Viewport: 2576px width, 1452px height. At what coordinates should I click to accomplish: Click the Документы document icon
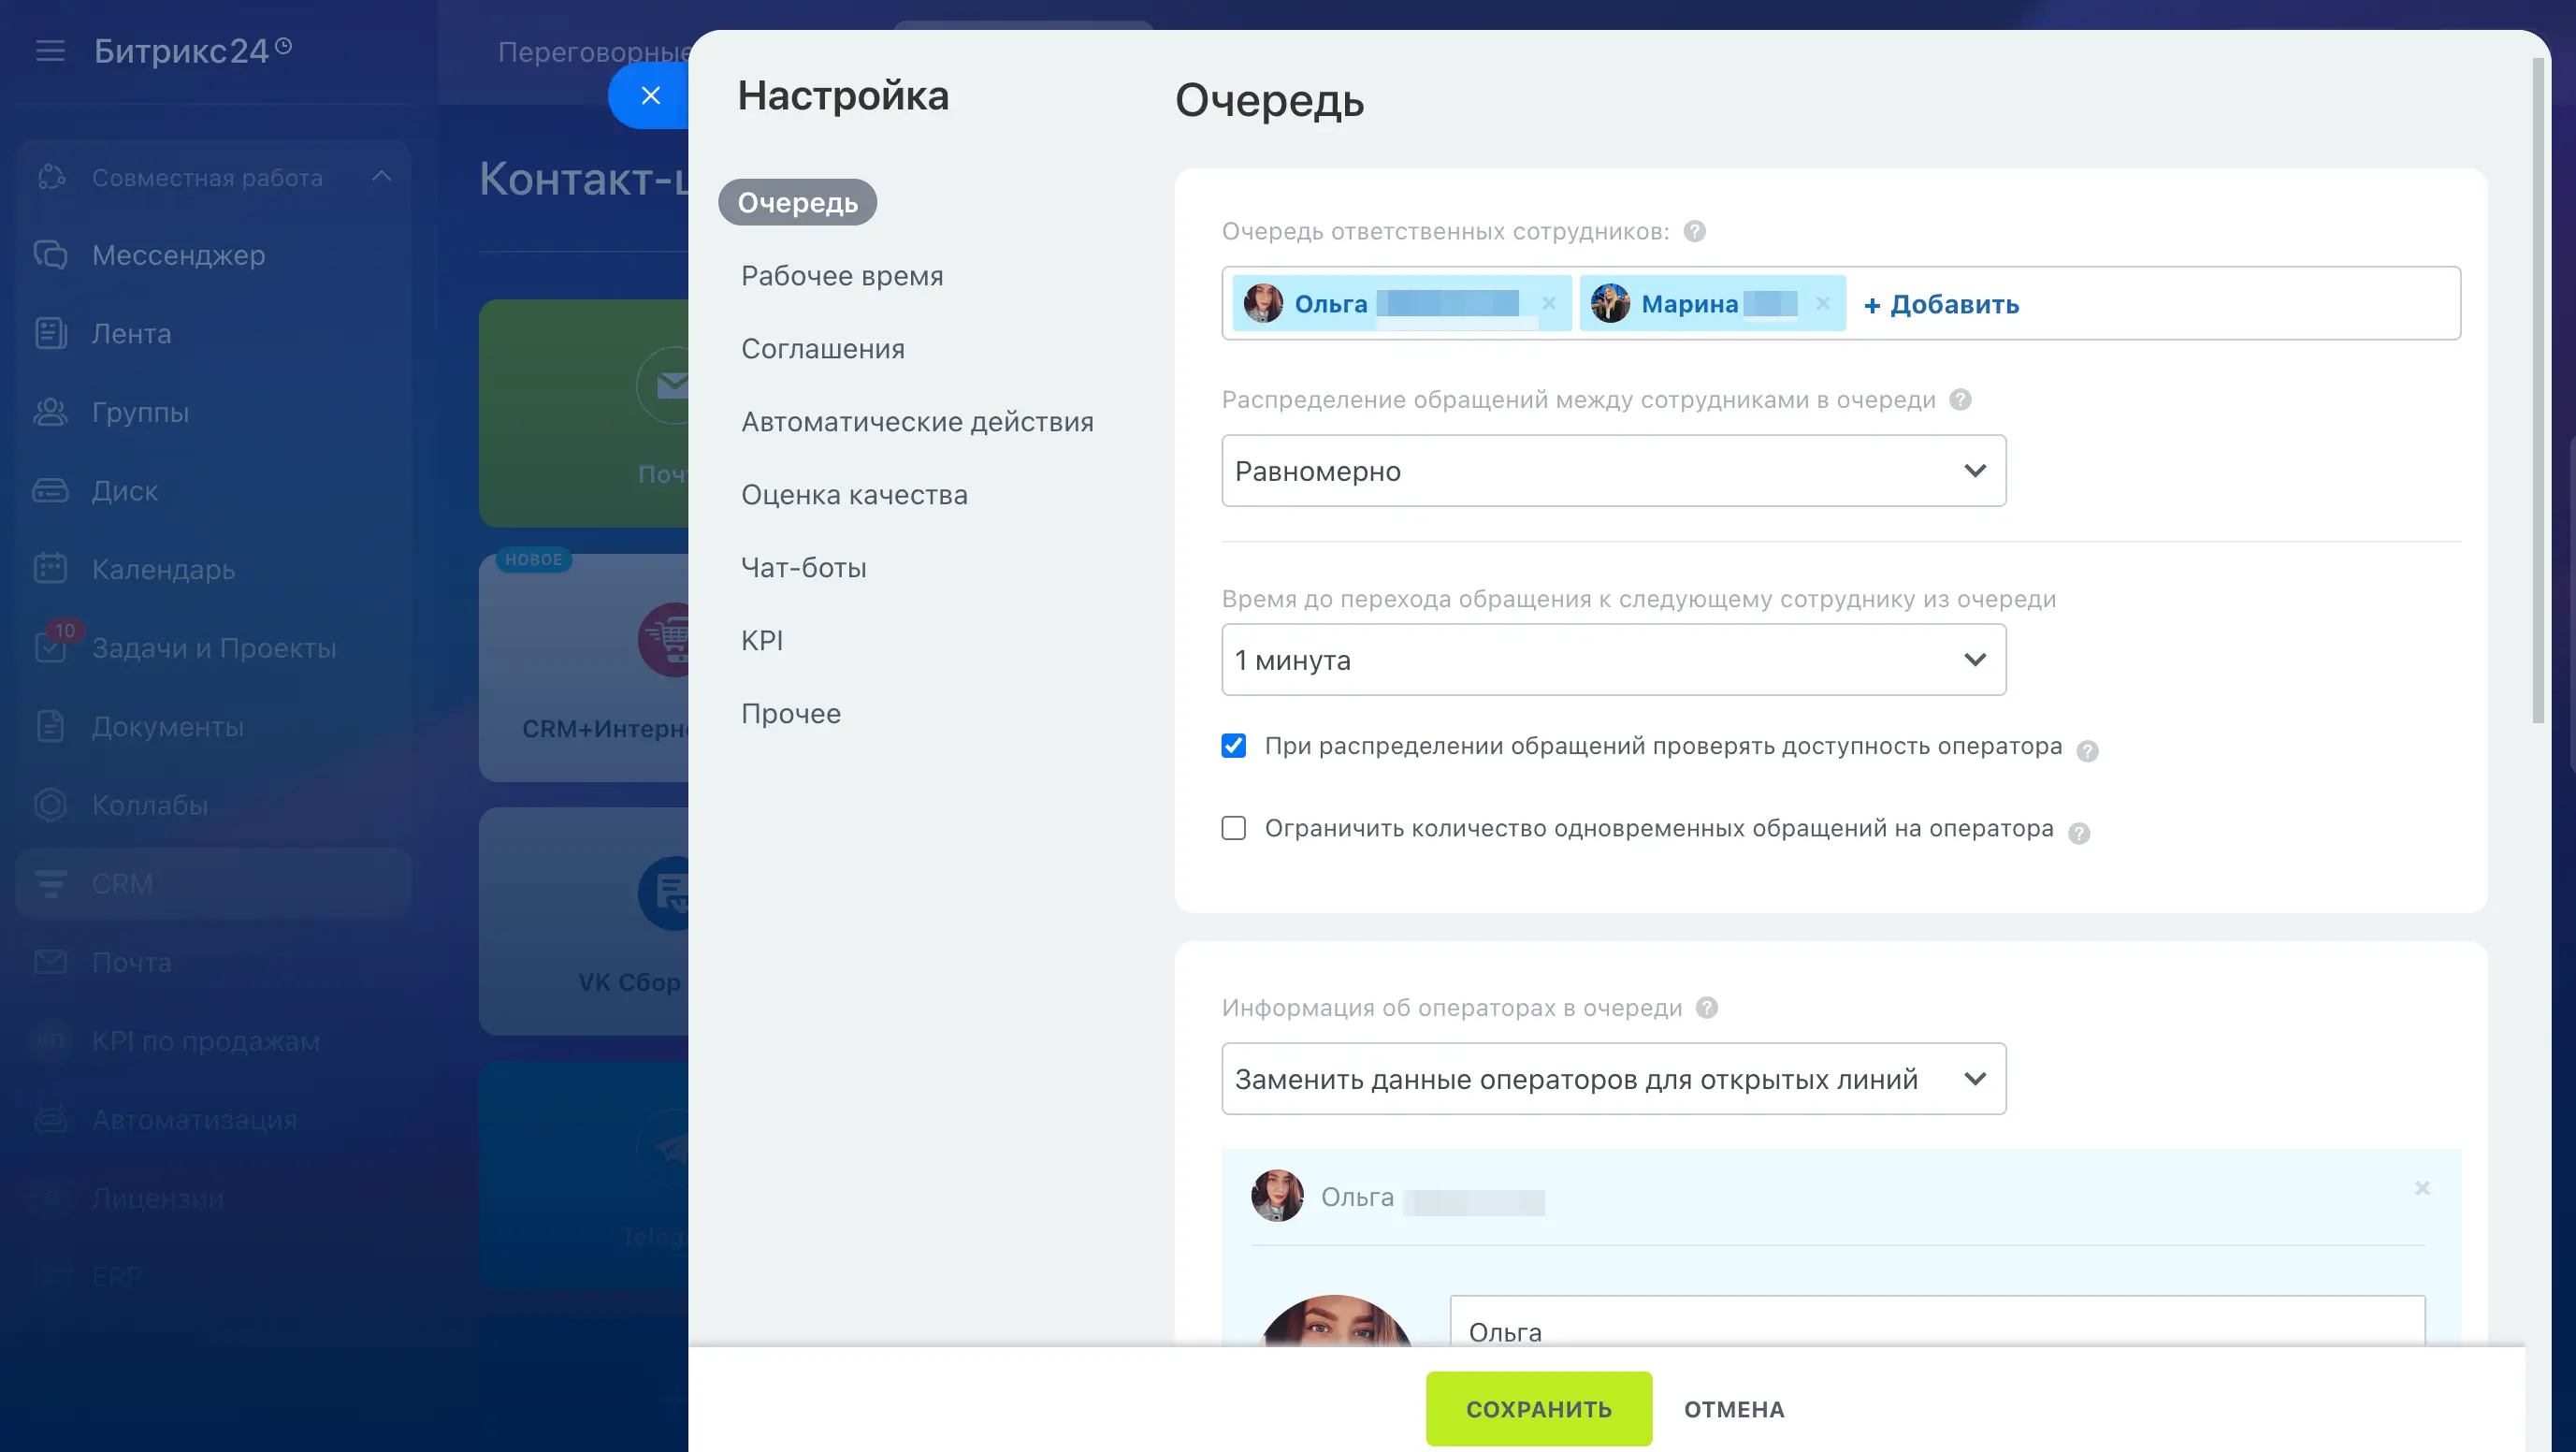[50, 726]
